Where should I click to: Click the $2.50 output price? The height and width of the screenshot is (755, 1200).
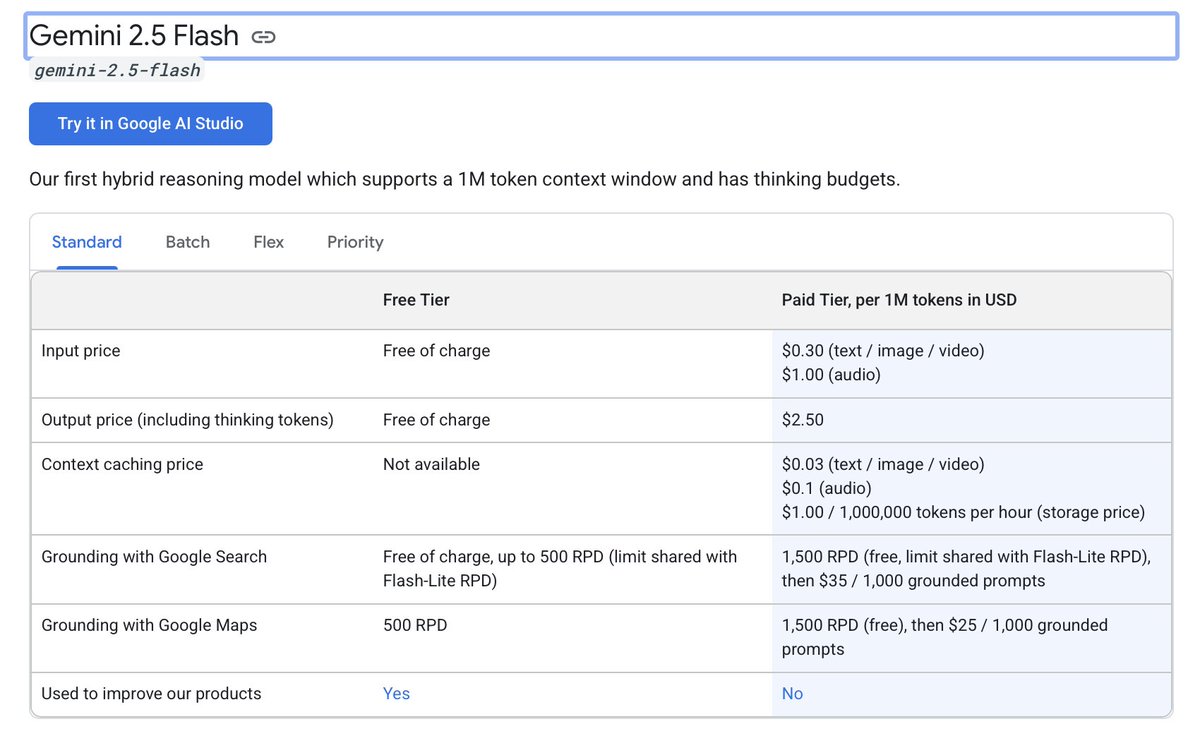pos(803,420)
